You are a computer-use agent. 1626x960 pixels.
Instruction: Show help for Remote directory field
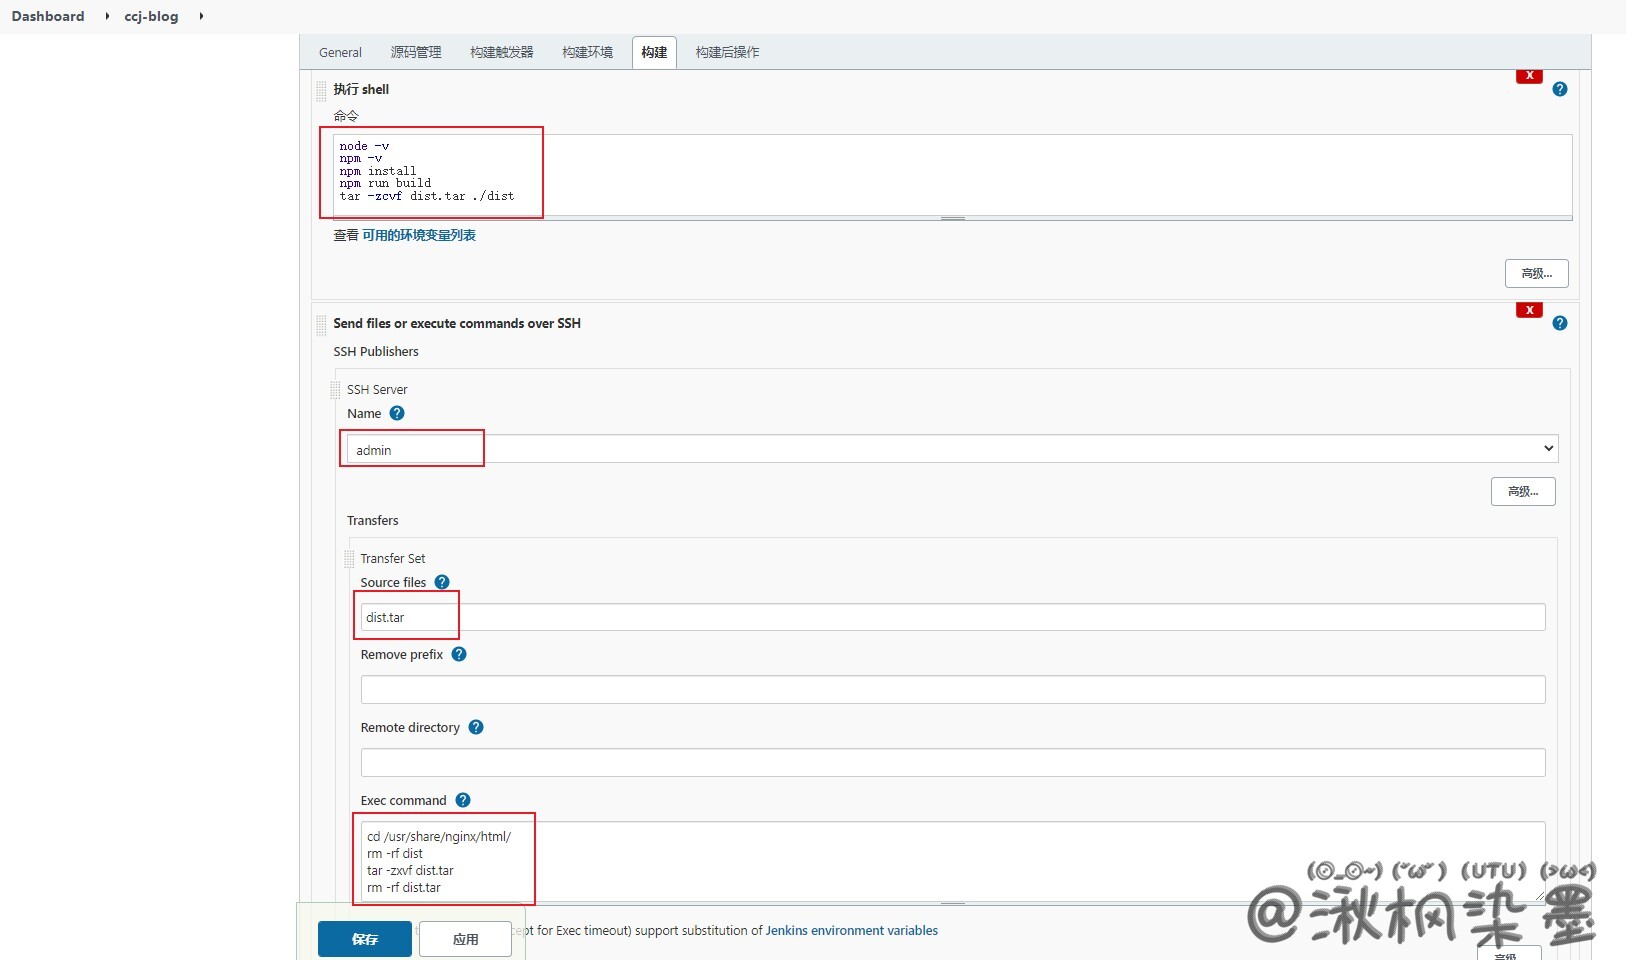click(x=476, y=727)
